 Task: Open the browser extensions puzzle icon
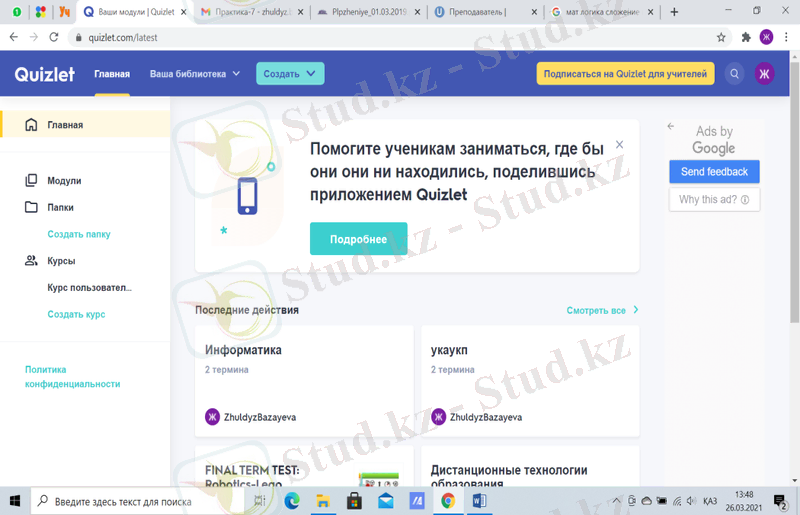pyautogui.click(x=746, y=37)
